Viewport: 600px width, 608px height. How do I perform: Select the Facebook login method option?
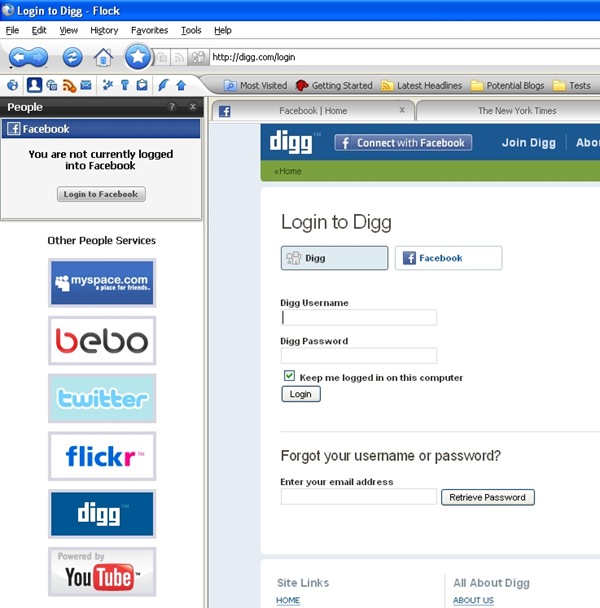448,258
